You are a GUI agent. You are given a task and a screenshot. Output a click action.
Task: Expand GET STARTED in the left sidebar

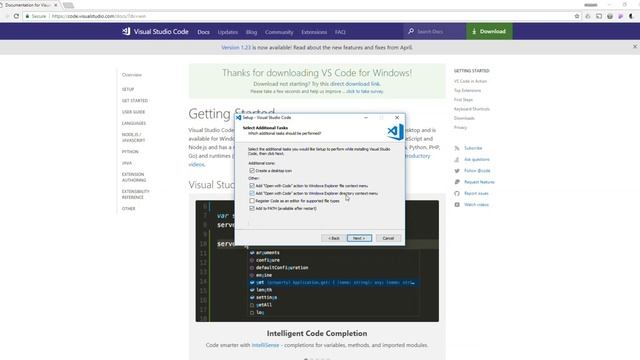(135, 100)
